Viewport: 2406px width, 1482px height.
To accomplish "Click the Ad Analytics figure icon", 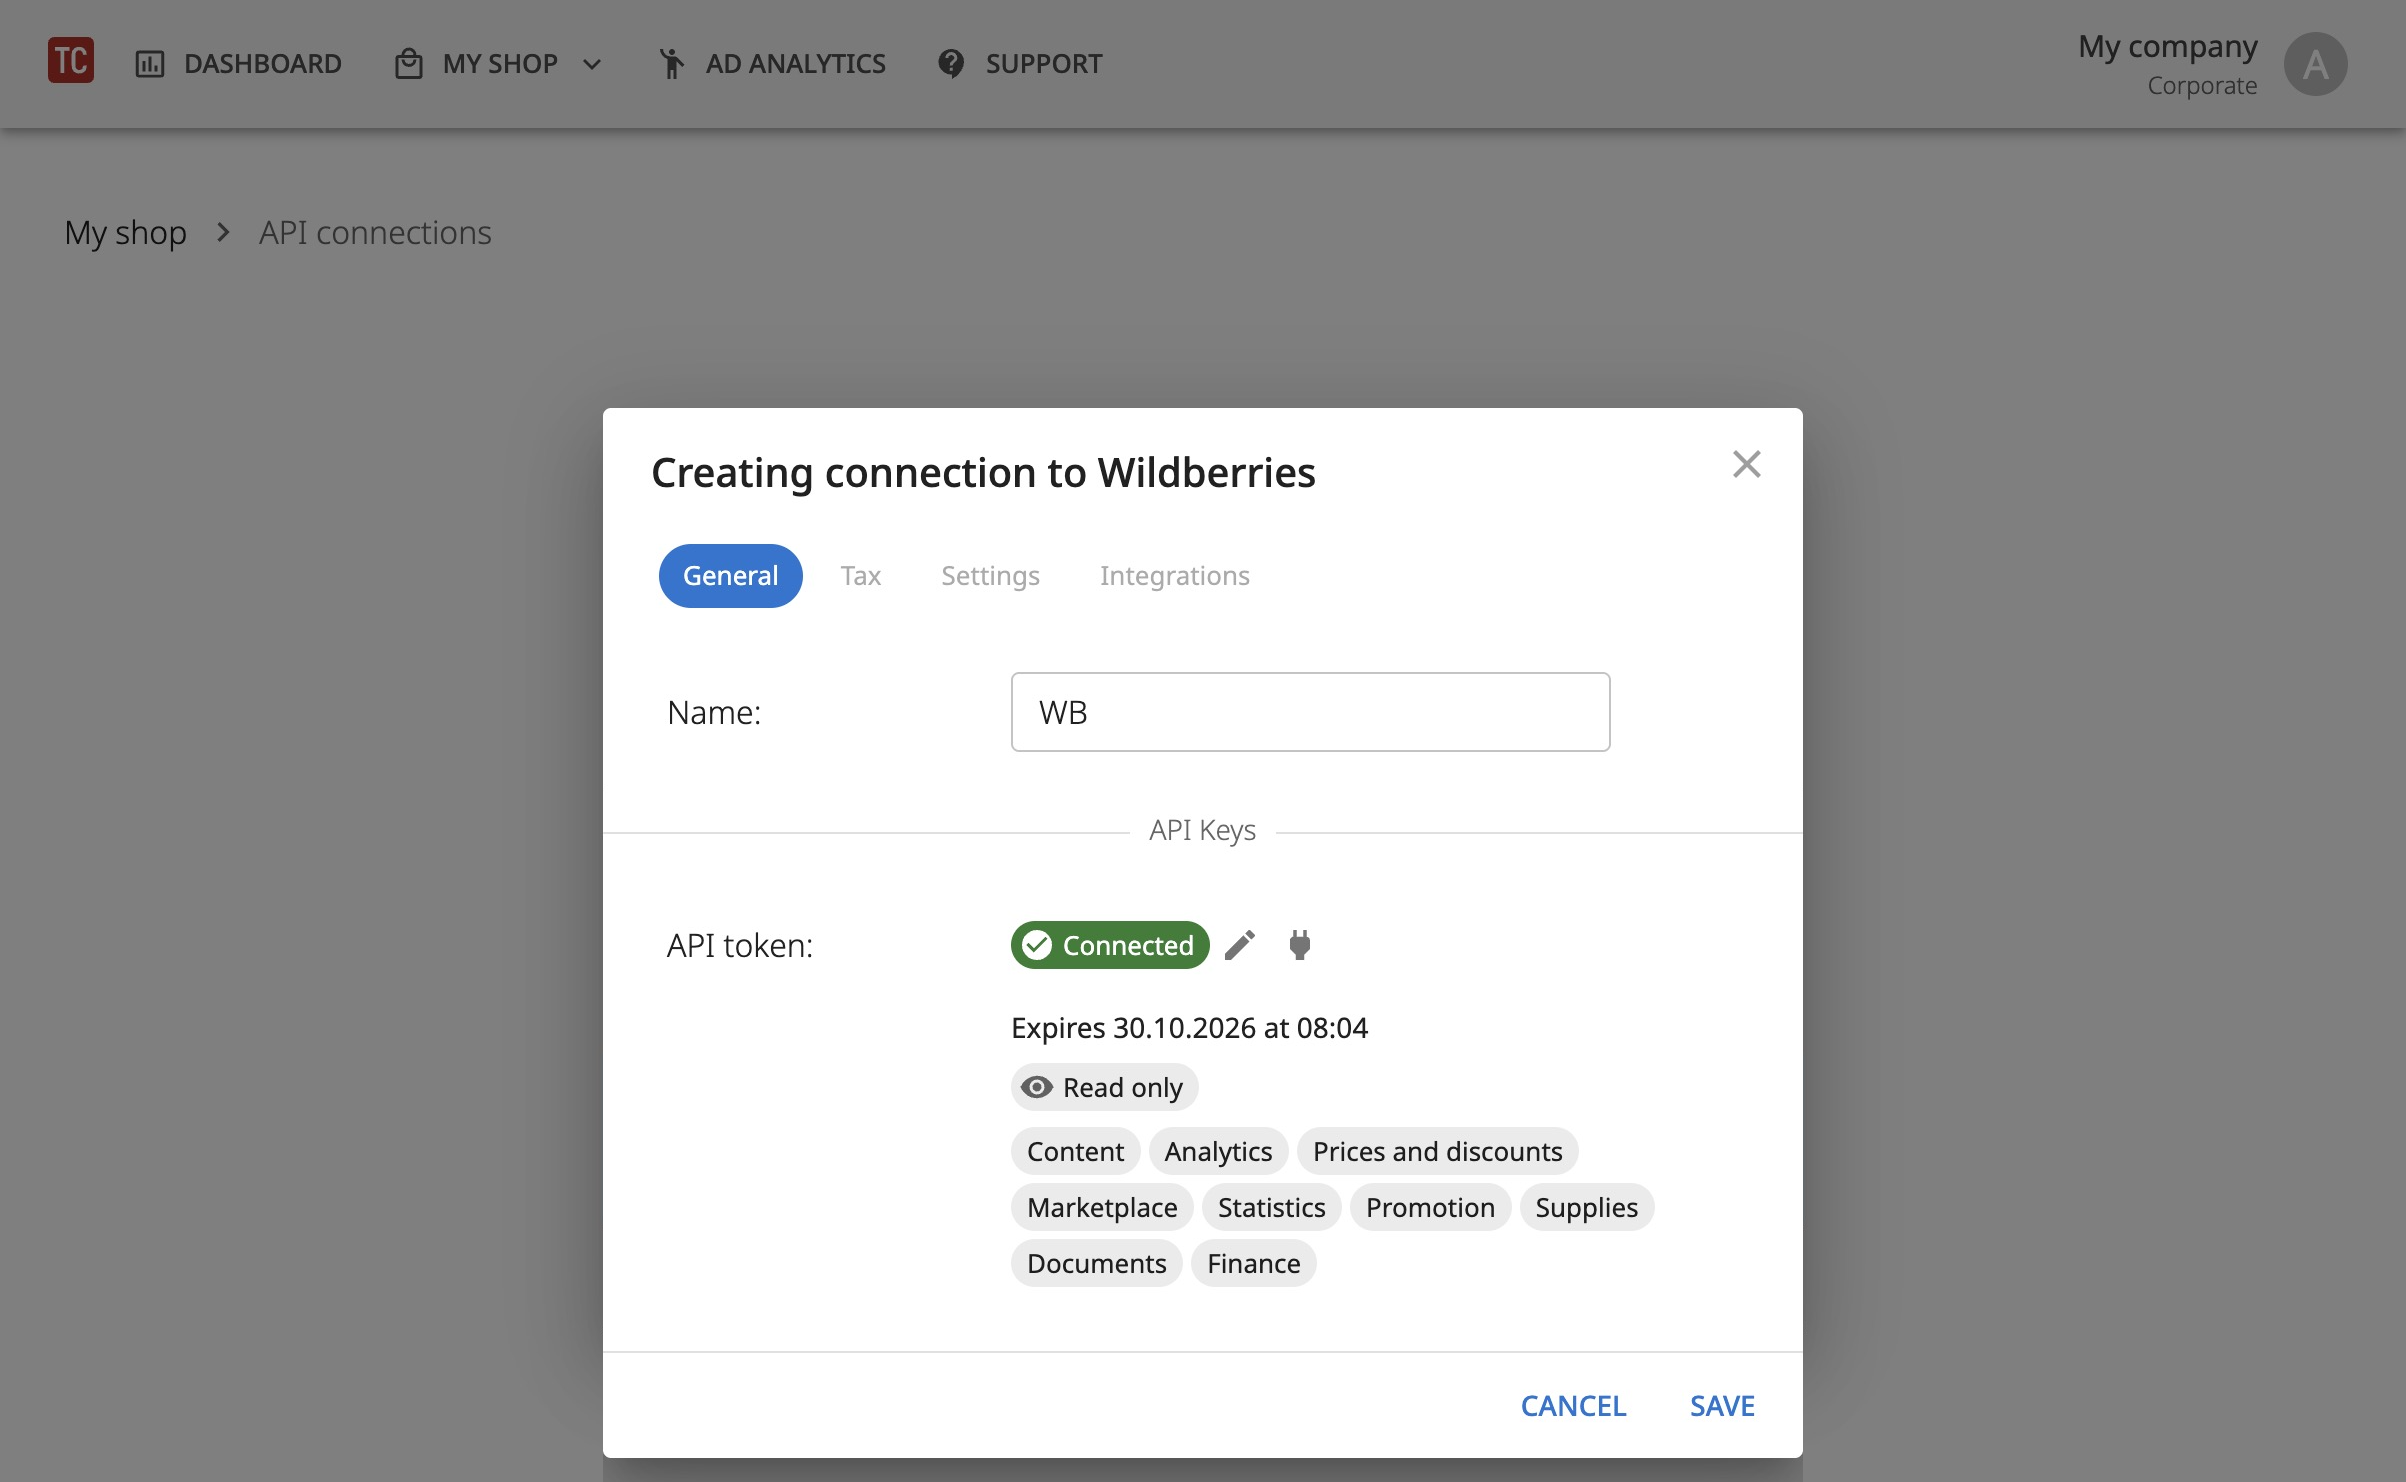I will pyautogui.click(x=671, y=63).
